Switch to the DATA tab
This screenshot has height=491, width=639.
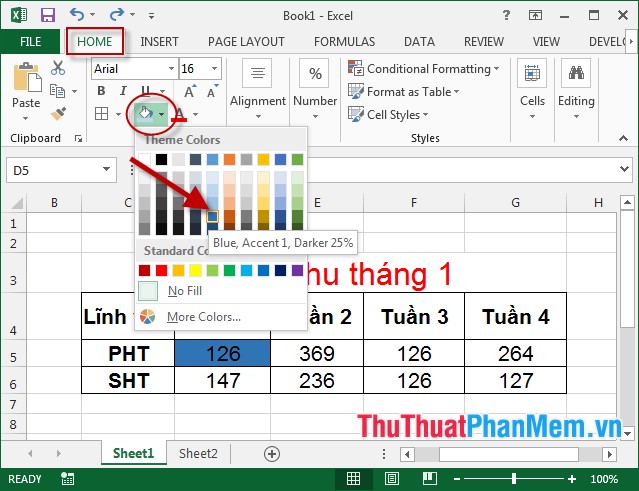pos(419,42)
